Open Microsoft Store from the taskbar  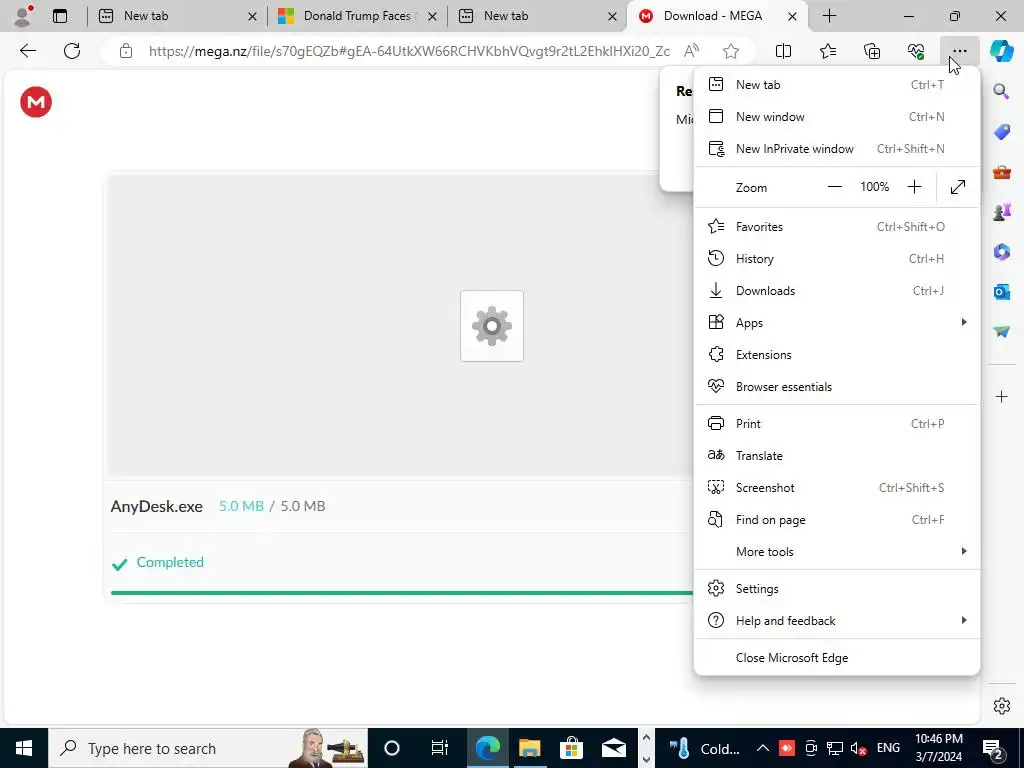(x=571, y=748)
